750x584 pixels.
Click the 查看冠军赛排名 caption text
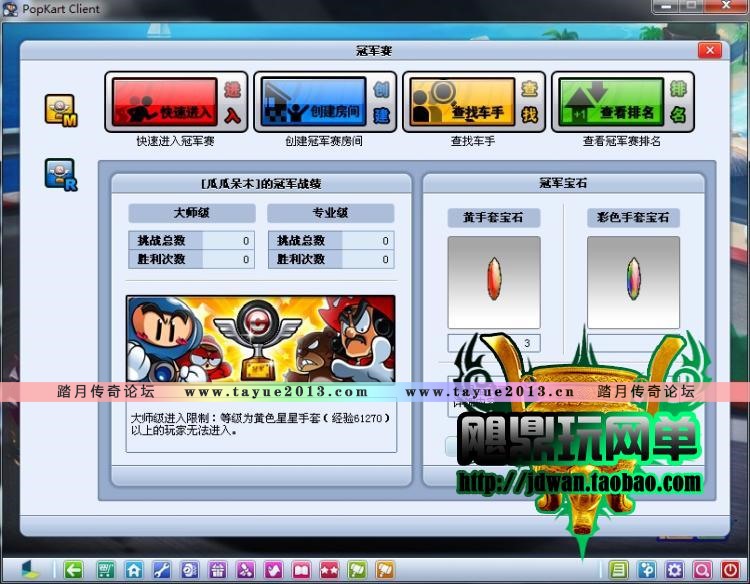(x=622, y=141)
